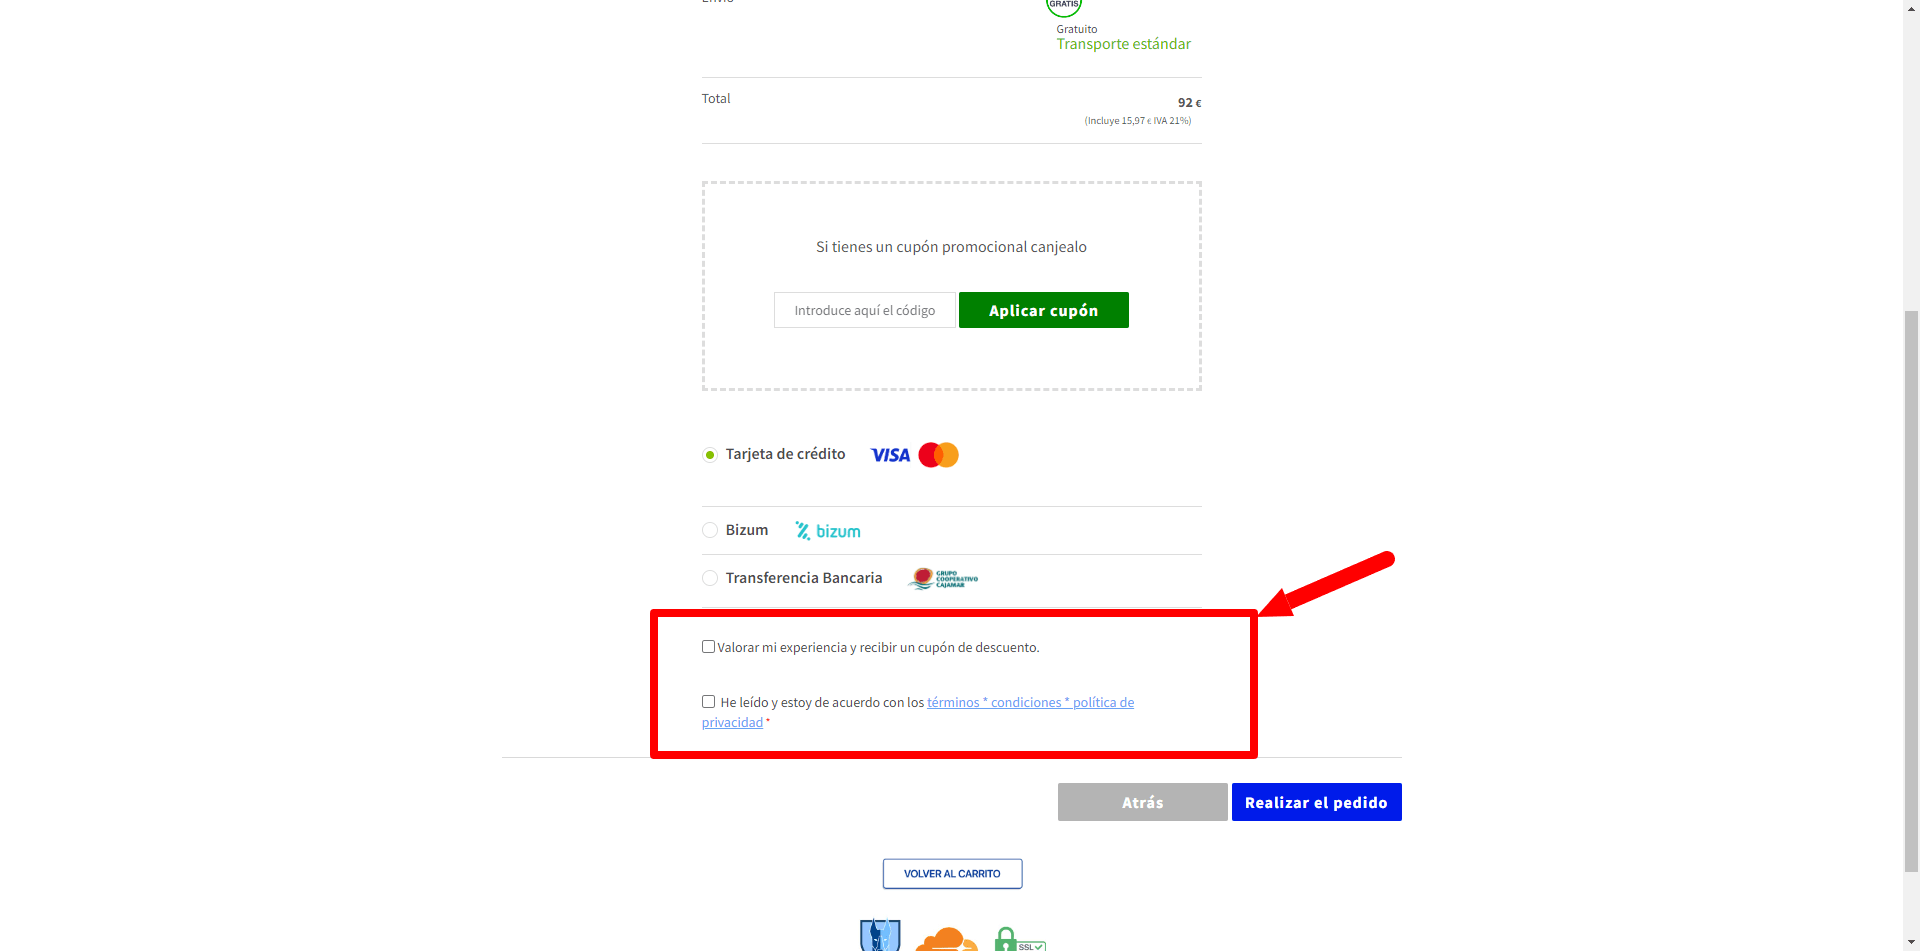The height and width of the screenshot is (951, 1920).
Task: Click Volver al carrito button
Action: click(x=952, y=874)
